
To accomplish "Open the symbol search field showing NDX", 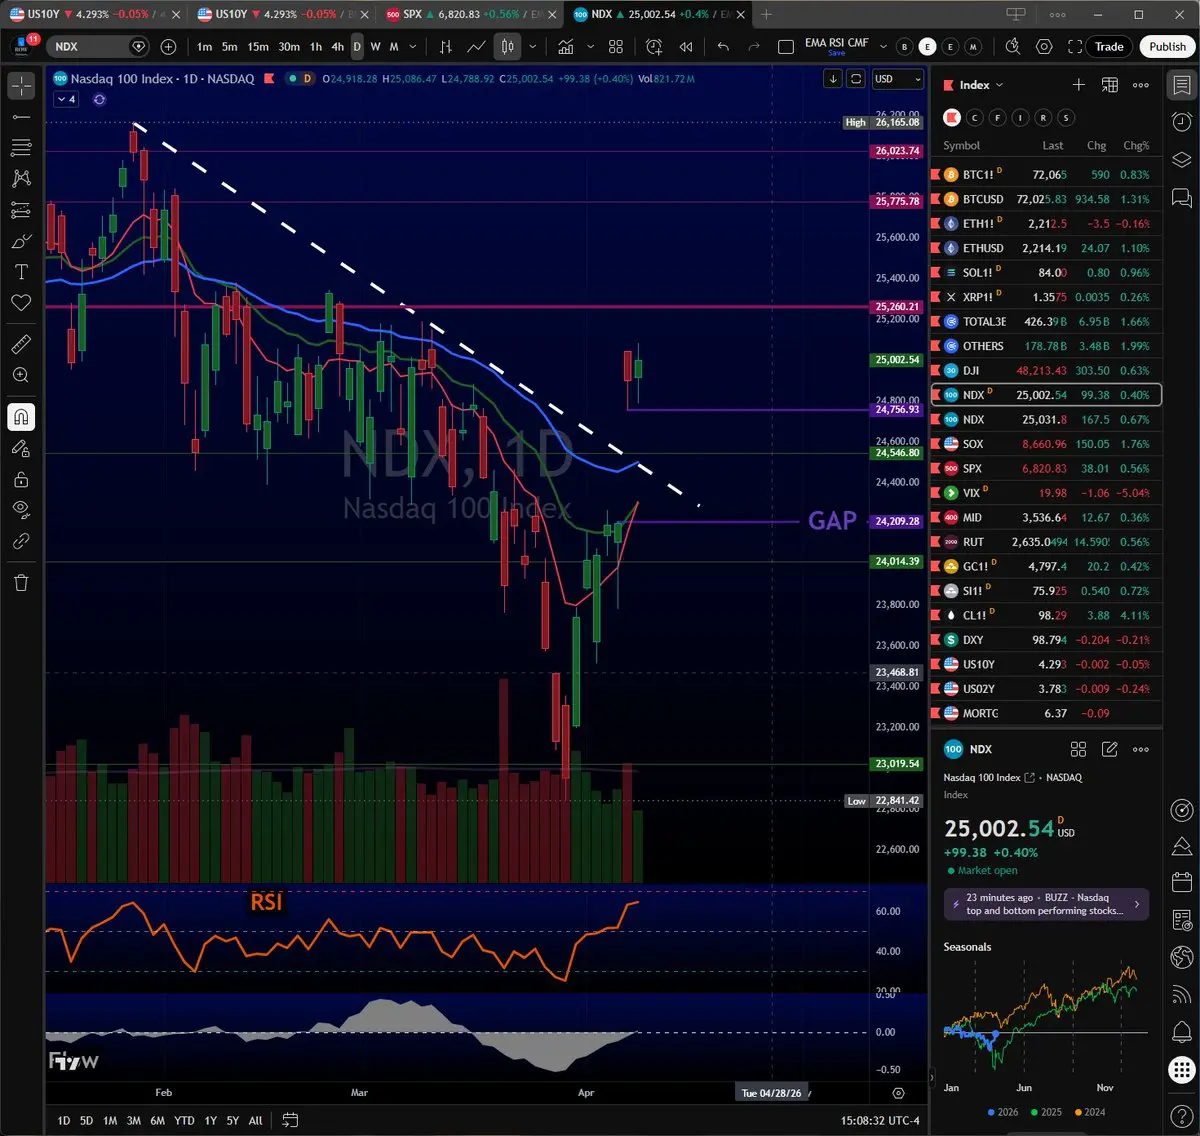I will click(x=99, y=47).
